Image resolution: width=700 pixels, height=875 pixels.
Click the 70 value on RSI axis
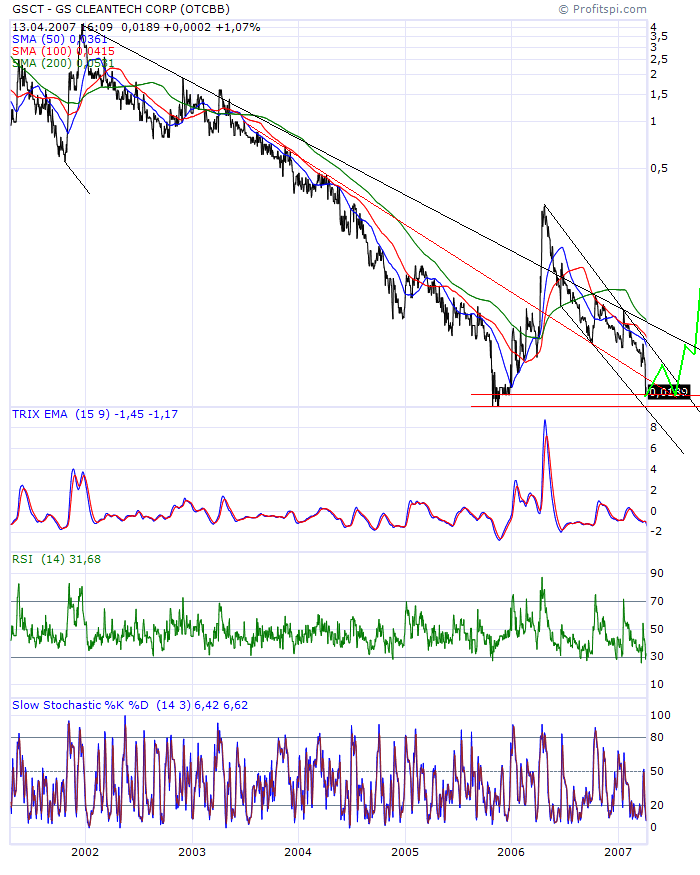tap(657, 602)
